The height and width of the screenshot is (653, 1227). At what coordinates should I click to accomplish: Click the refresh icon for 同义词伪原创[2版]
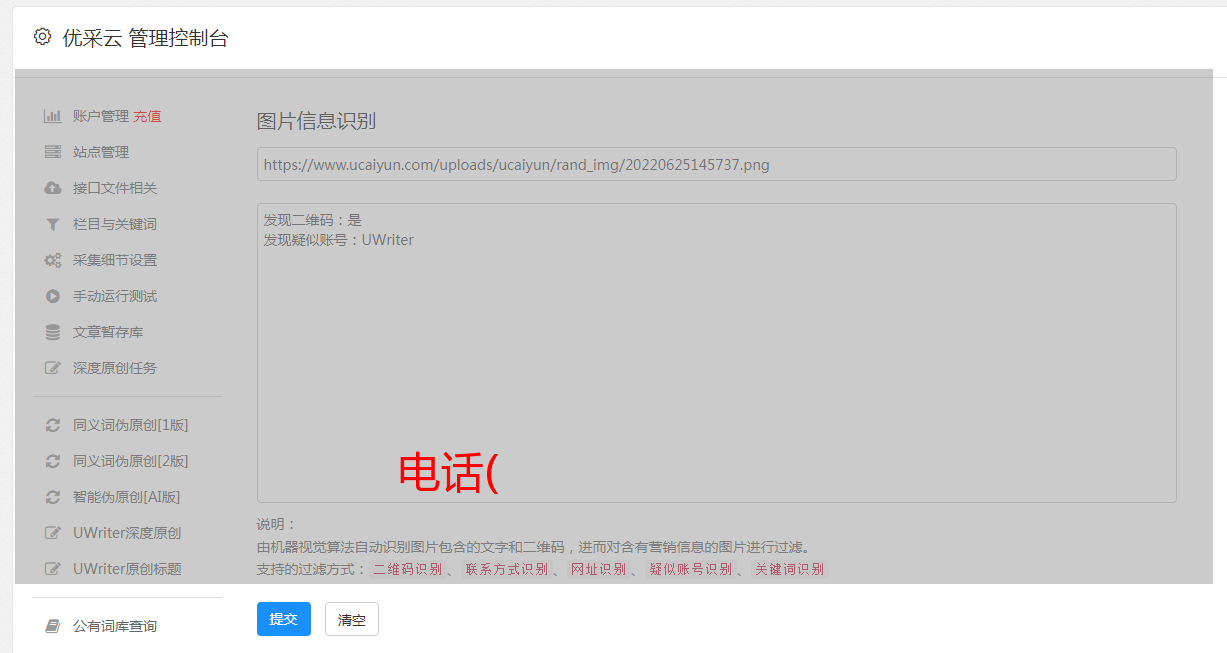tap(53, 461)
